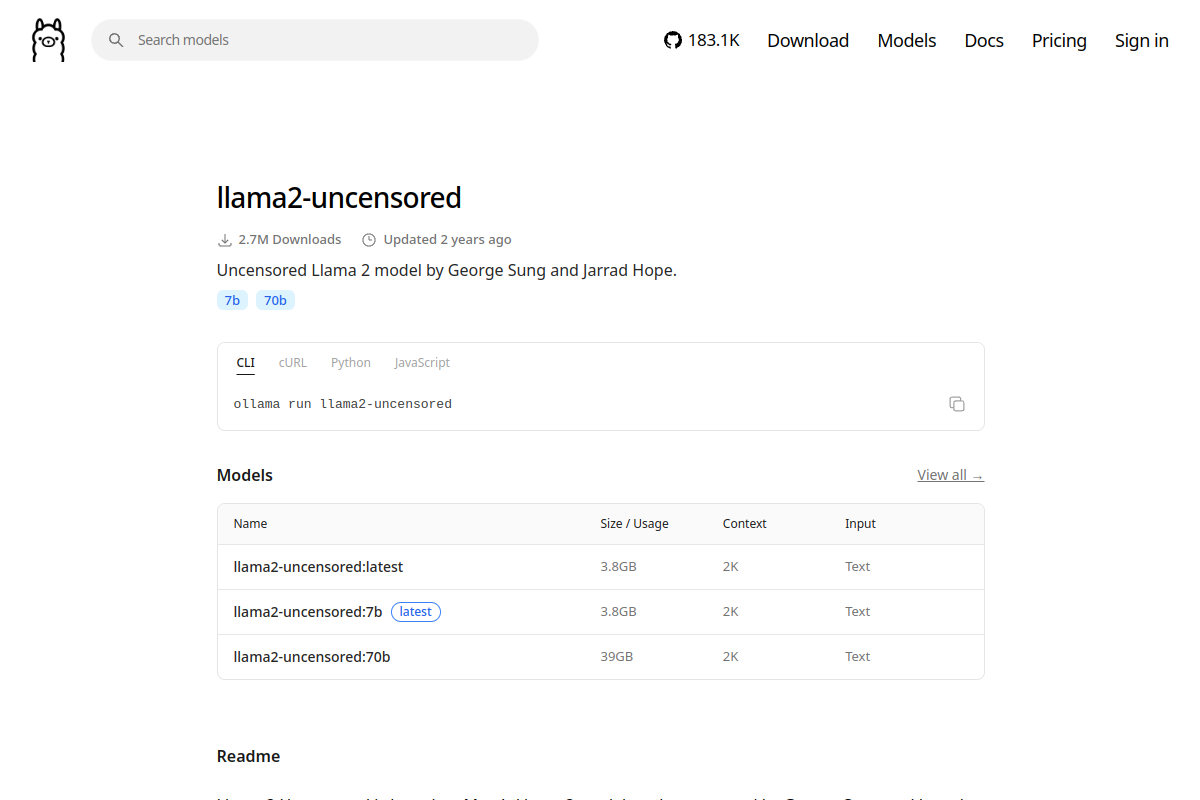Click the Size / Usage column header
1200x800 pixels.
coord(634,524)
